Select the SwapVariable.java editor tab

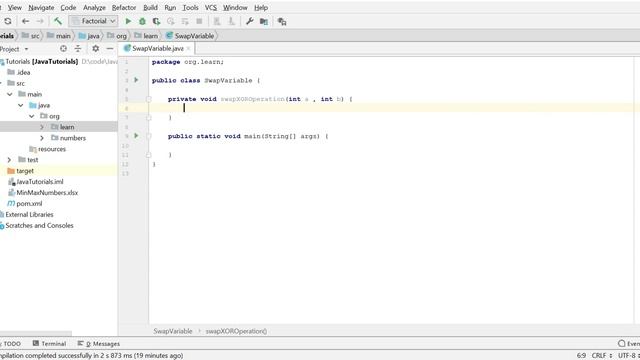tap(158, 49)
